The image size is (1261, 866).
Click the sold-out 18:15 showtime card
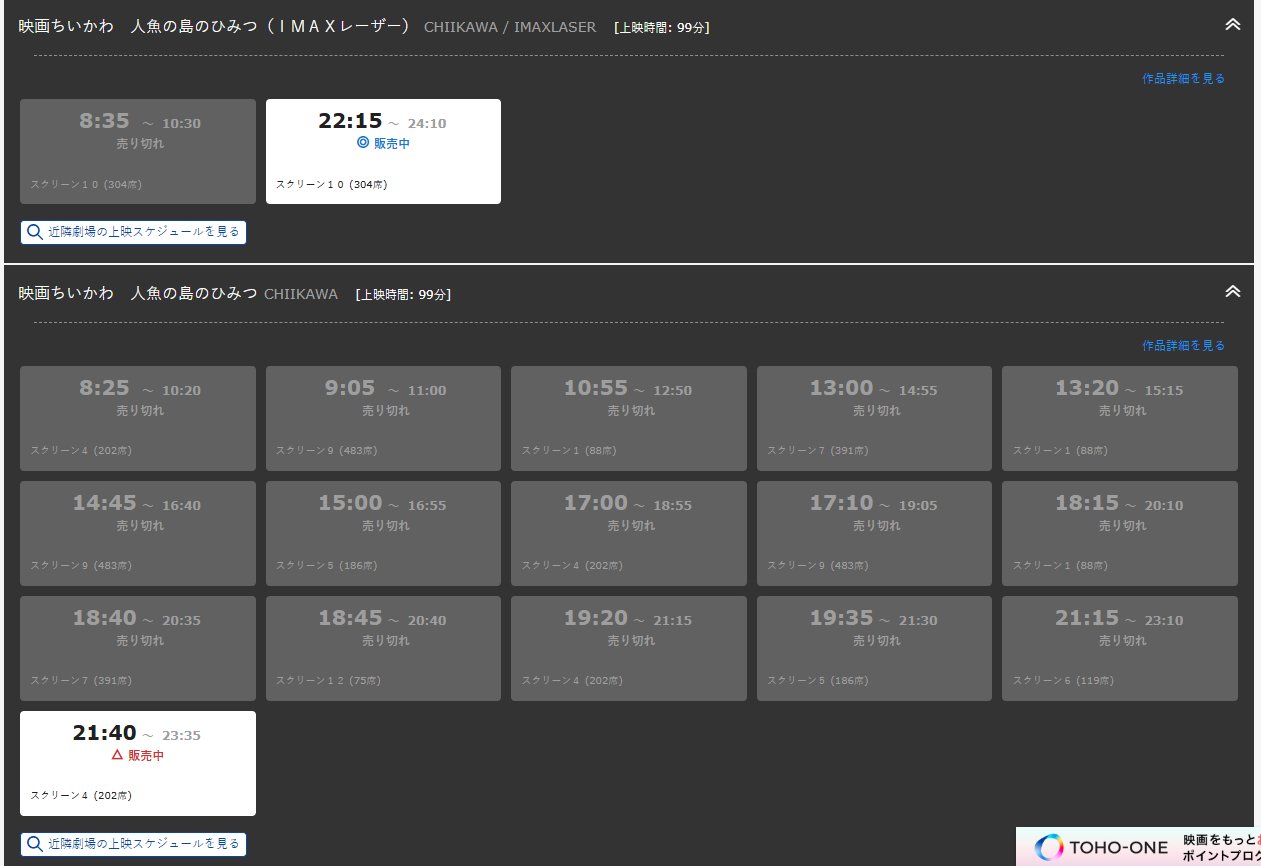tap(1120, 533)
